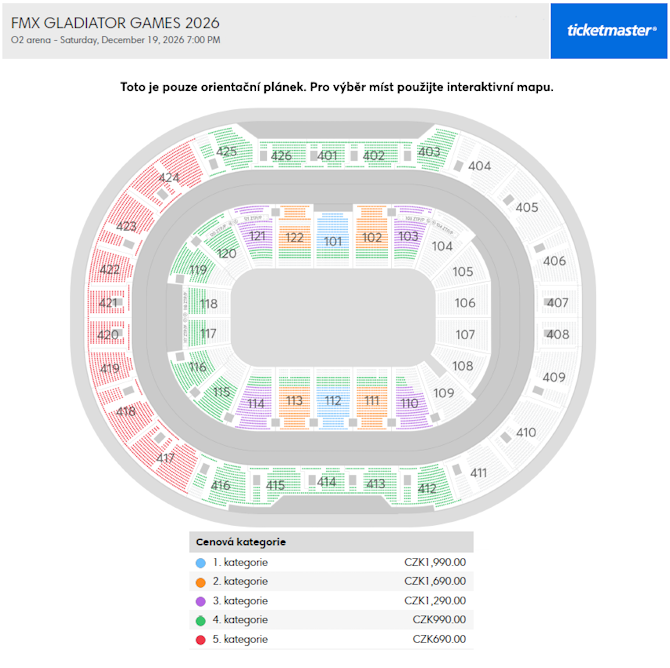
Task: Click the CZK1,990.00 price label
Action: click(x=435, y=562)
